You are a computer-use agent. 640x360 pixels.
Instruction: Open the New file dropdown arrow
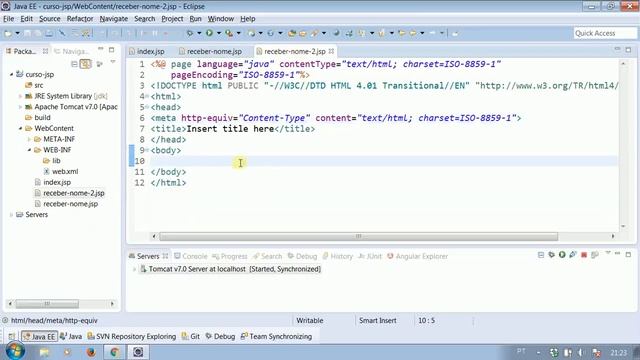[x=17, y=33]
